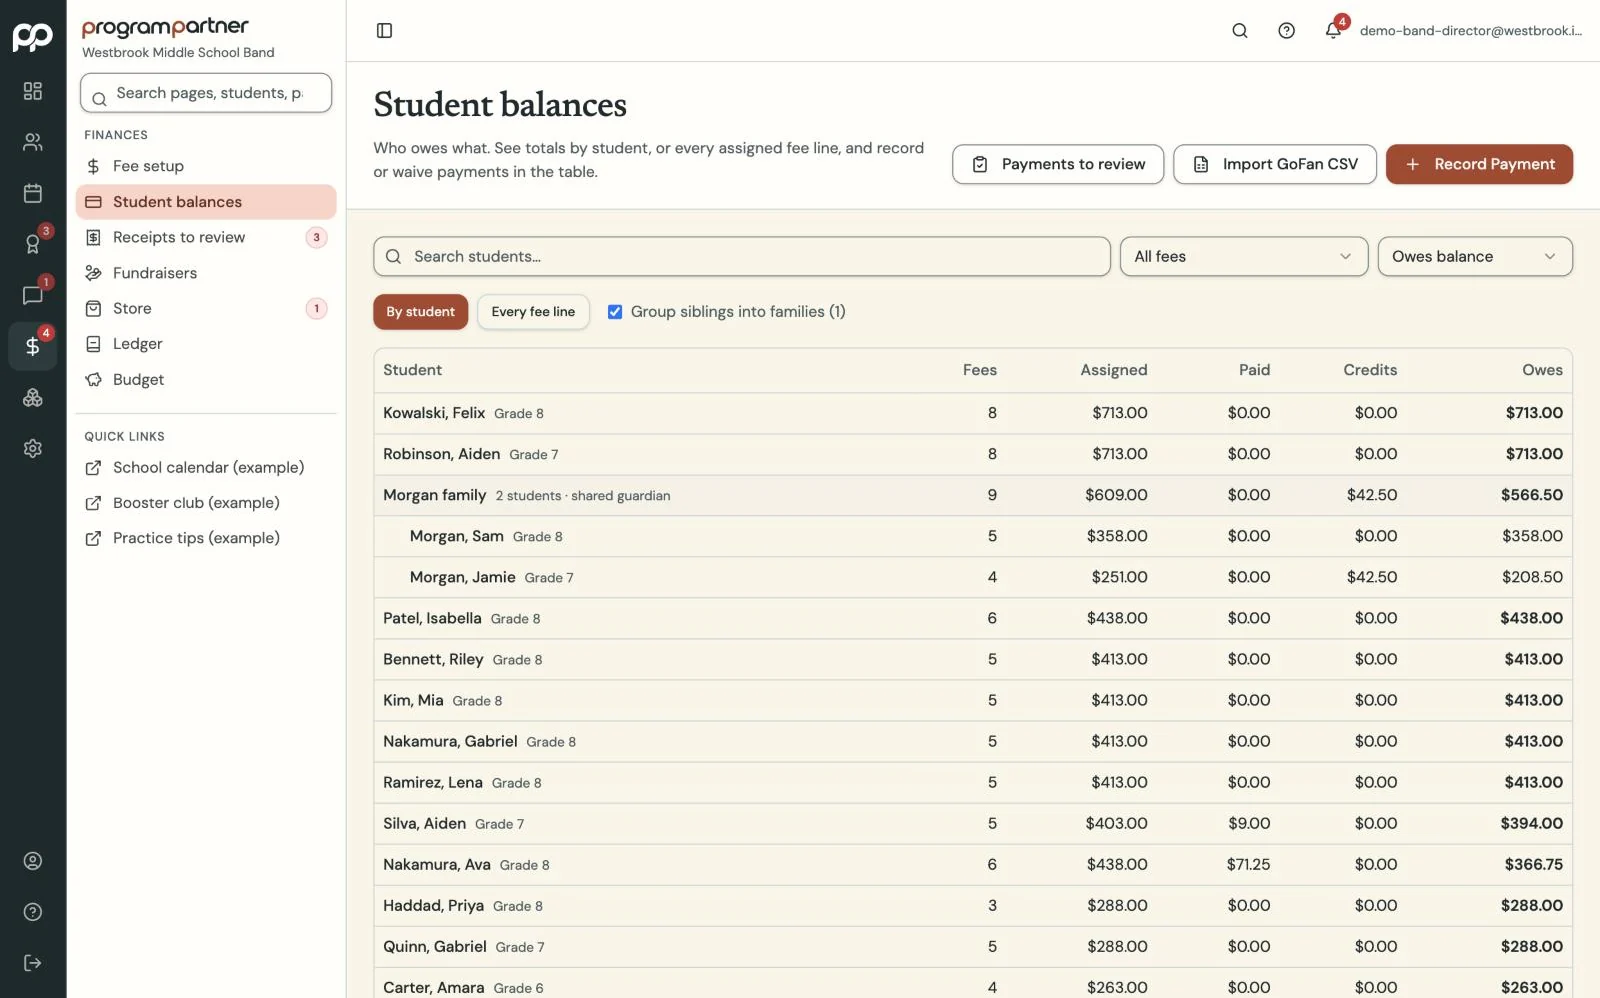Open the Budget page
1600x998 pixels.
(206, 380)
